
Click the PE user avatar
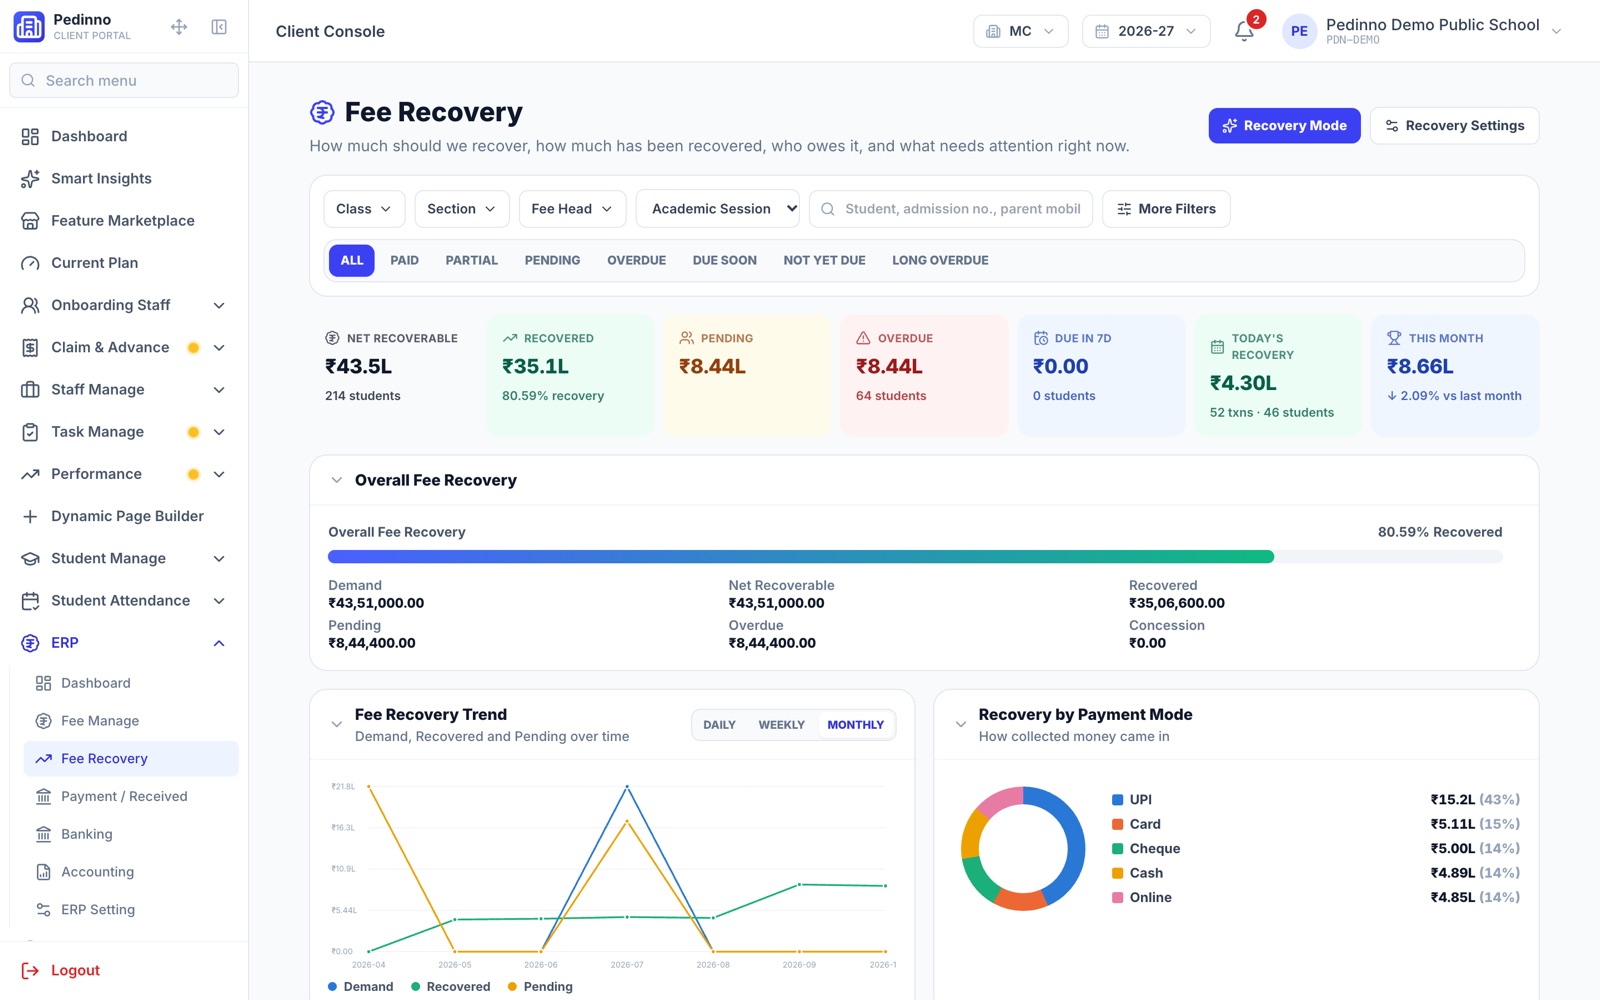pyautogui.click(x=1299, y=31)
